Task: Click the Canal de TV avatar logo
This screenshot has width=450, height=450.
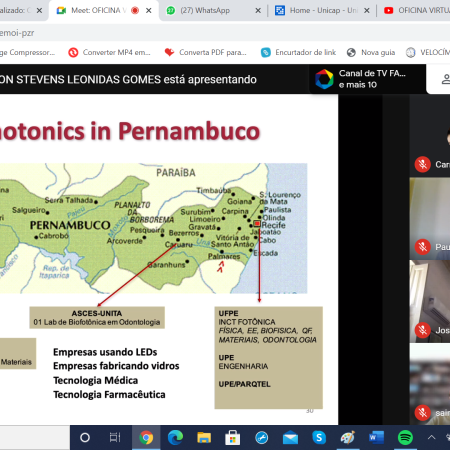Action: [x=324, y=79]
